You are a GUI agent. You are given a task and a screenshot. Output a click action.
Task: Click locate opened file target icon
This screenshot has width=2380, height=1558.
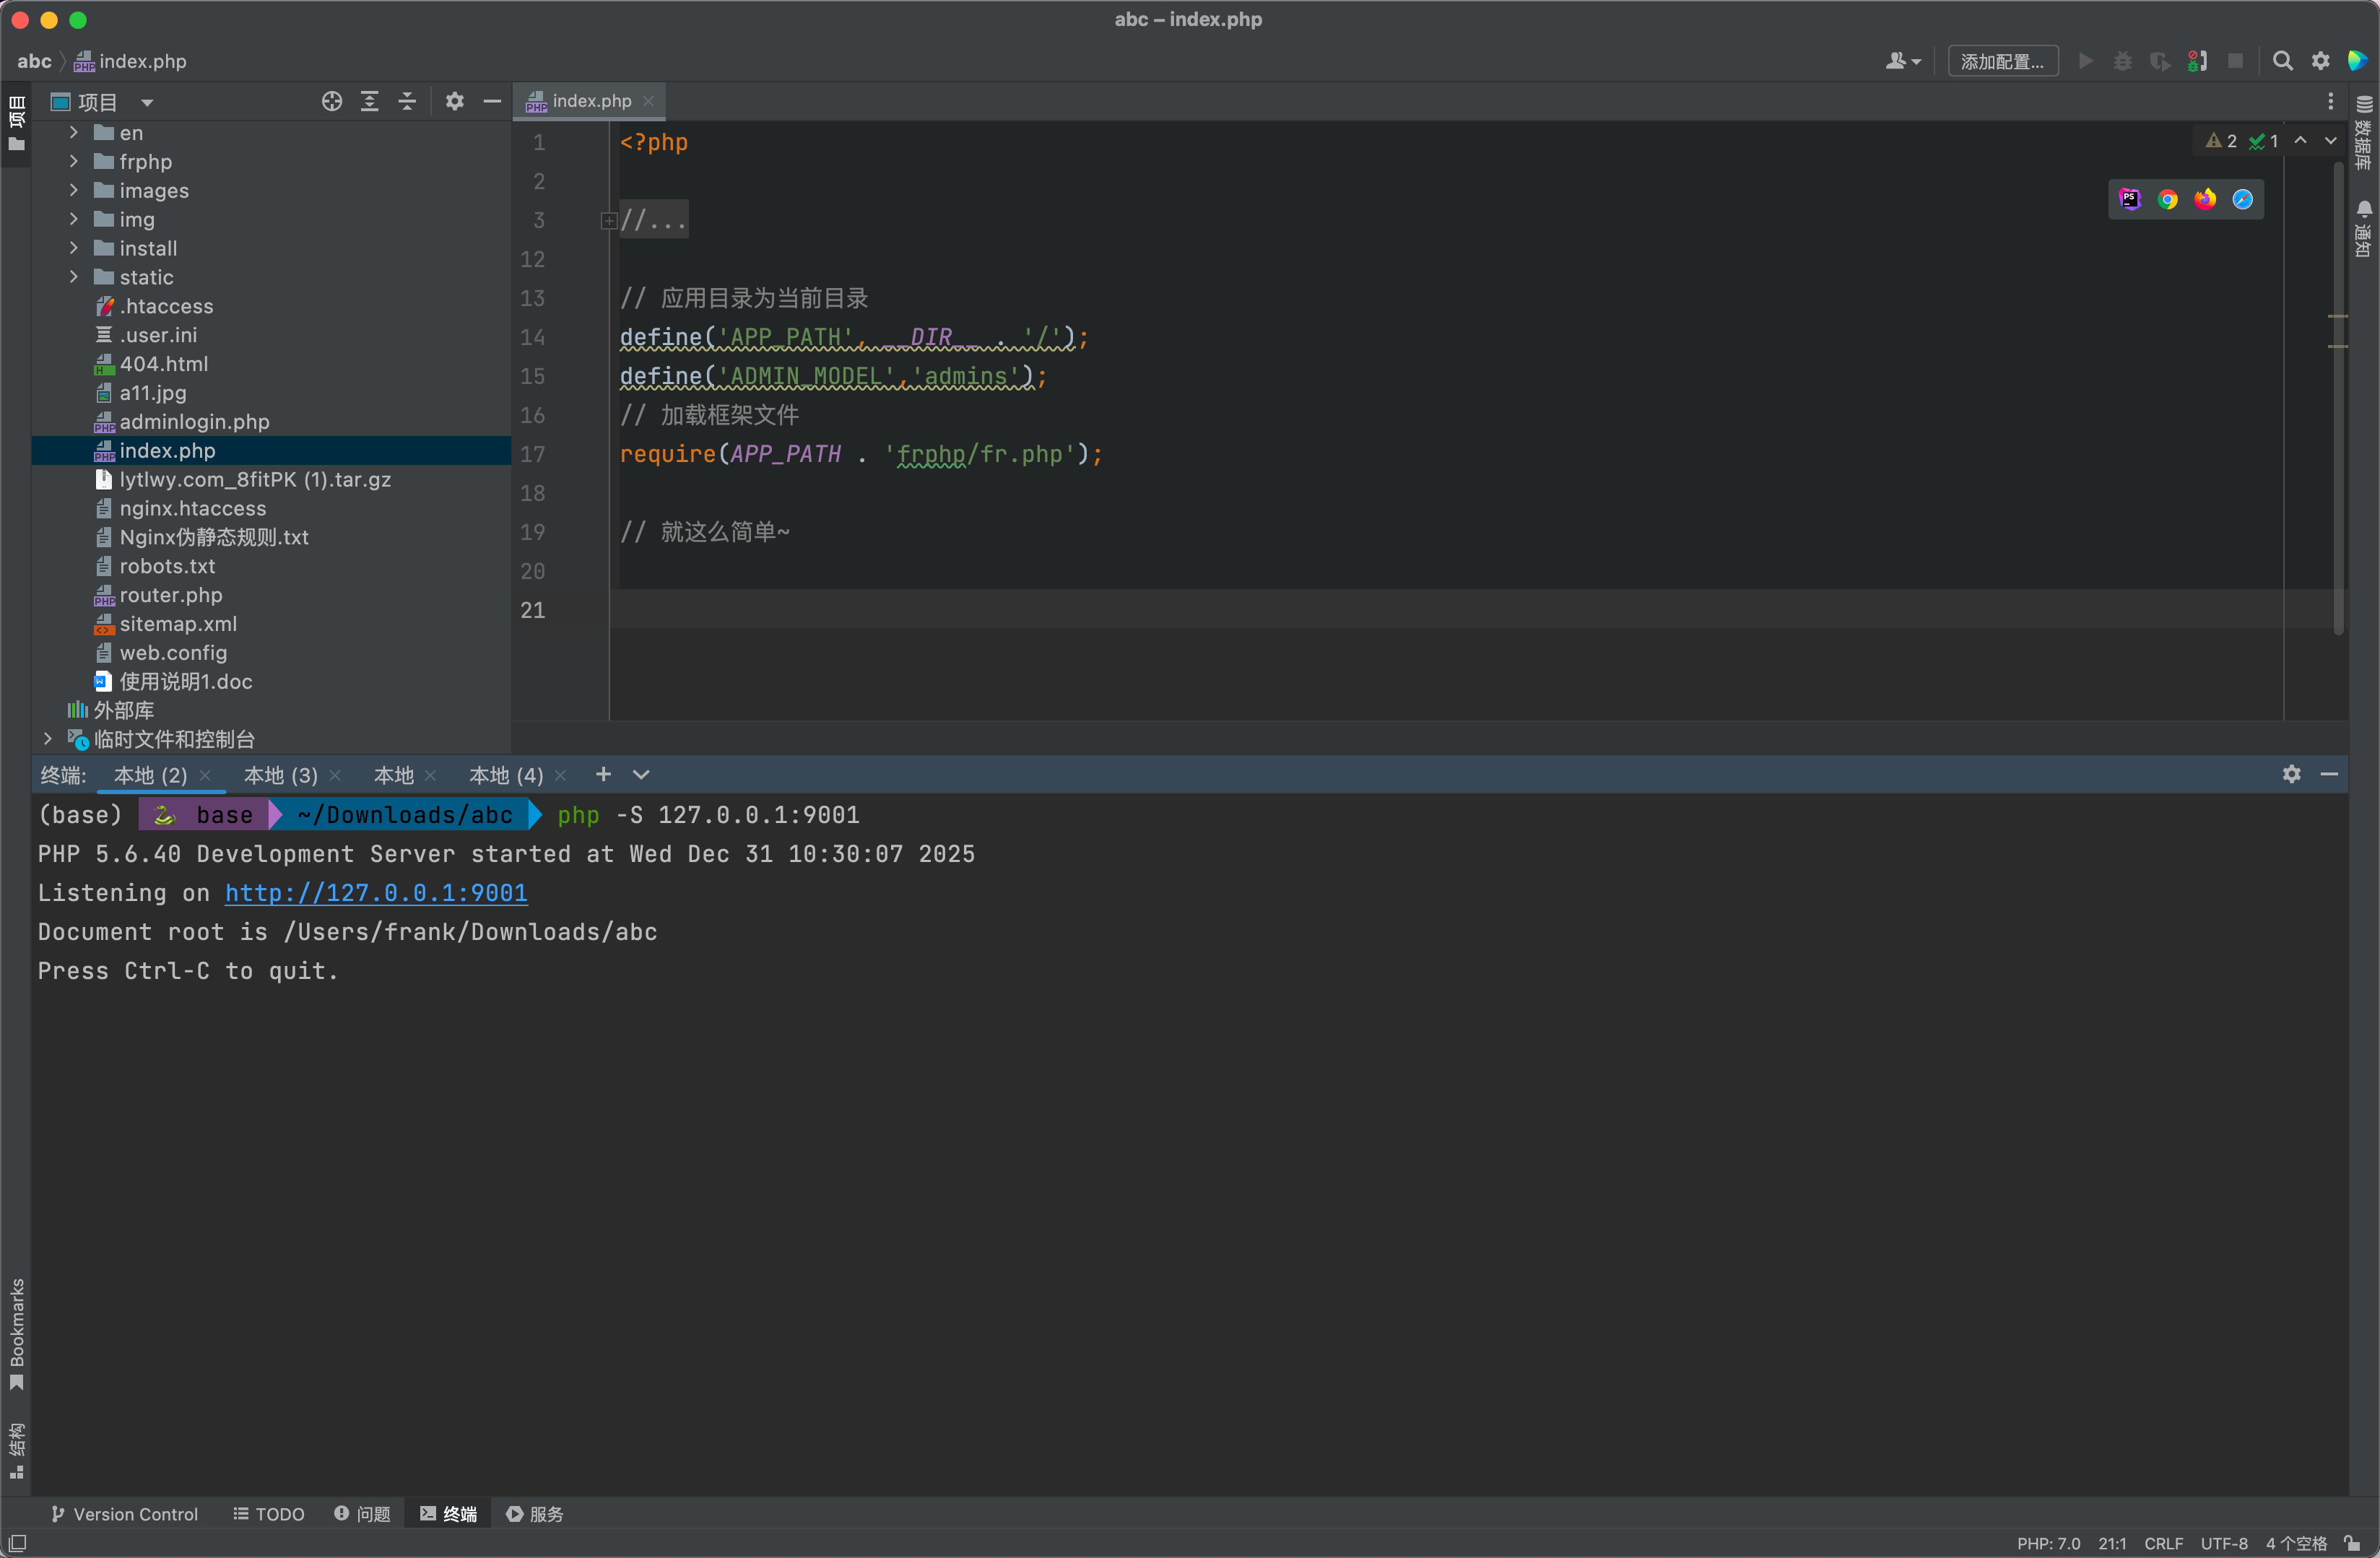click(332, 101)
